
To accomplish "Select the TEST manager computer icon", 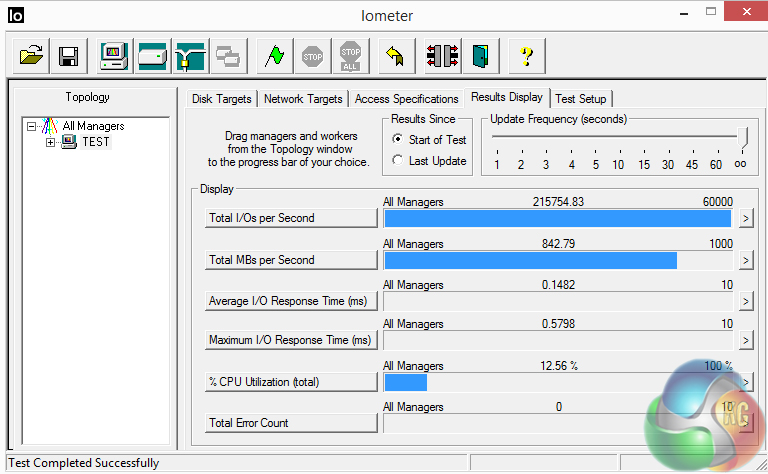I will 69,142.
